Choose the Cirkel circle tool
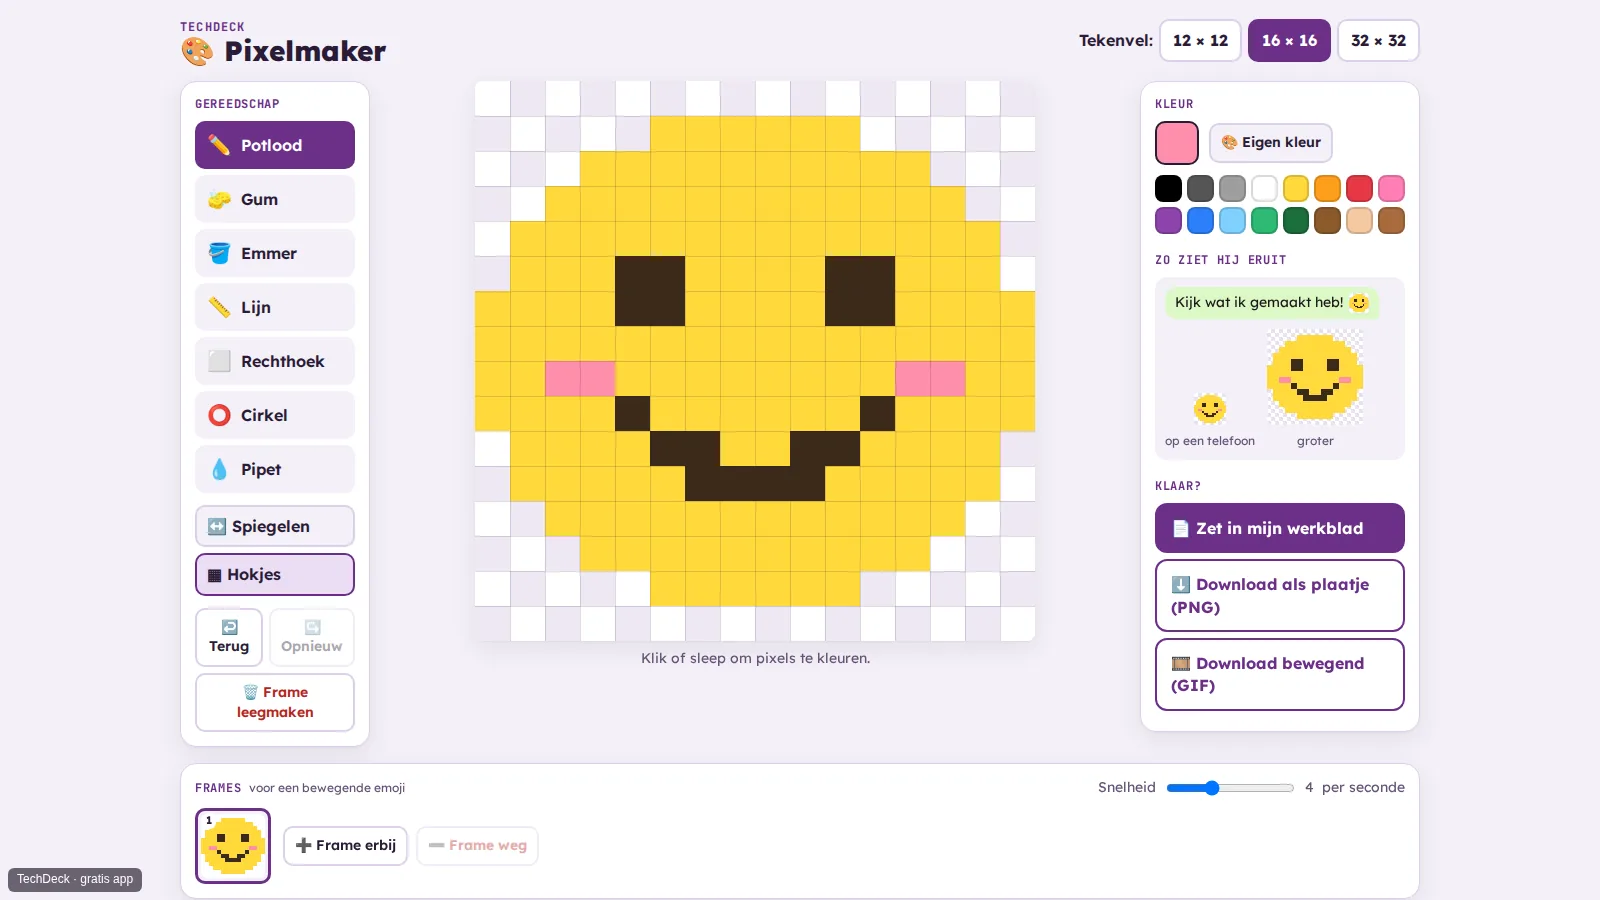Image resolution: width=1600 pixels, height=900 pixels. click(x=275, y=415)
